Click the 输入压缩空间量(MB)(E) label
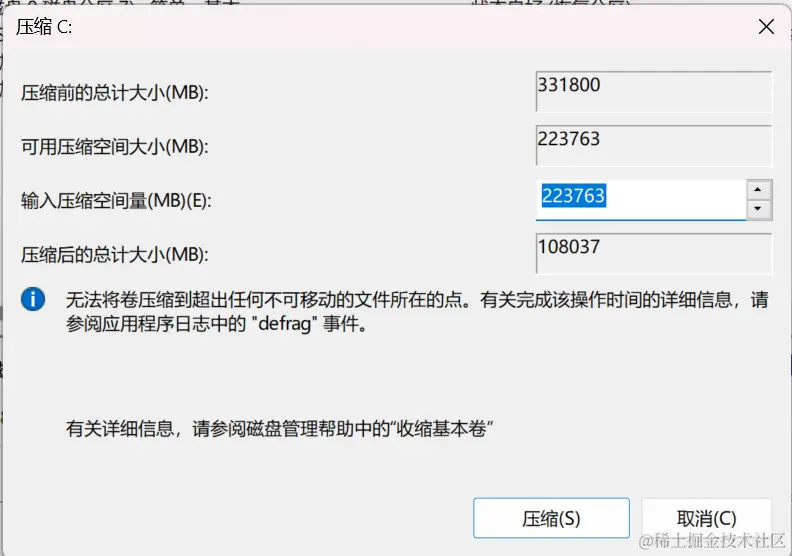792x556 pixels. point(116,201)
